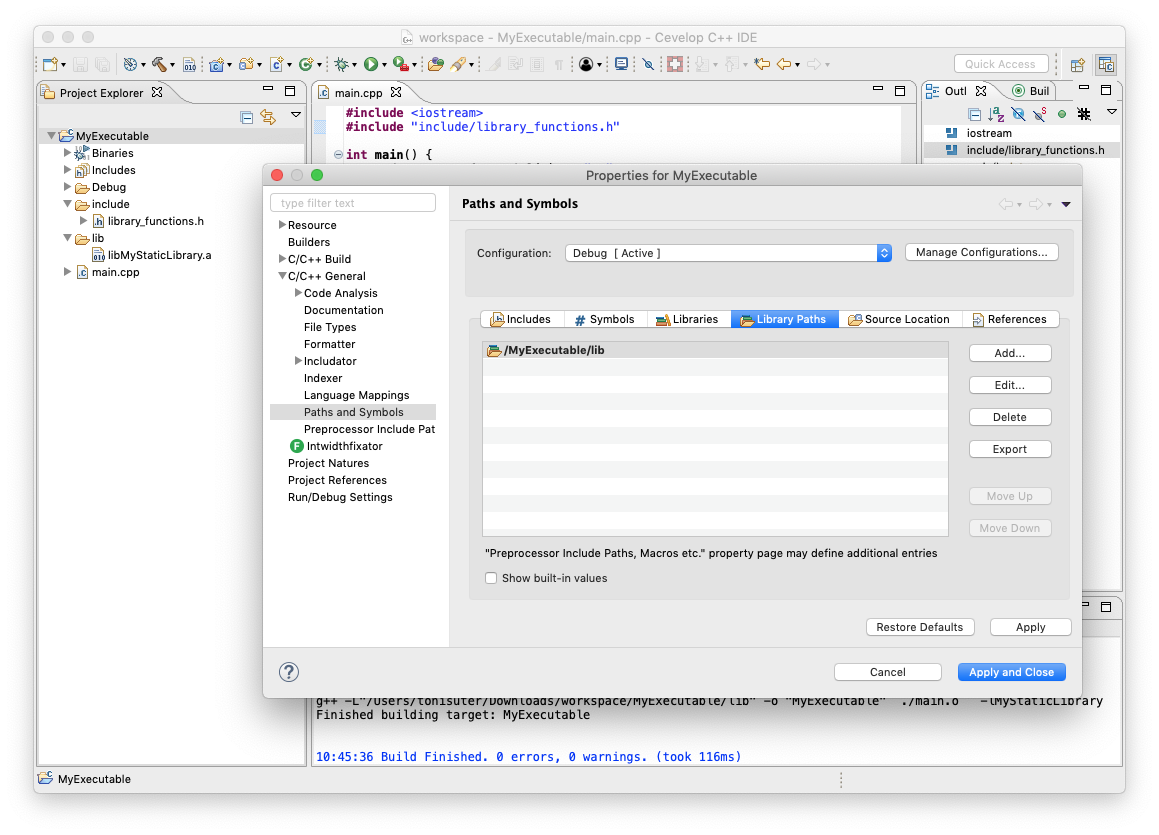Click Apply and Close
This screenshot has height=835, width=1159.
tap(1011, 672)
